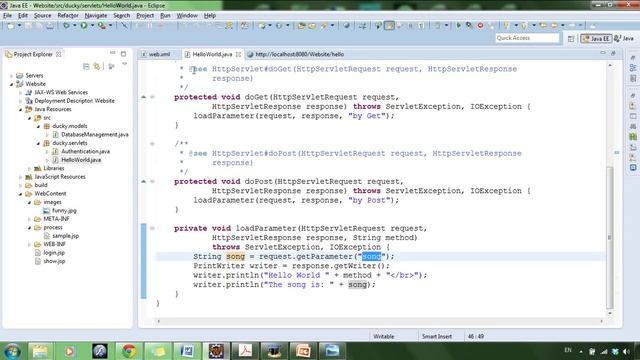Screen dimensions: 640x360
Task: Close the HelloWorld.java tab
Action: [x=238, y=54]
